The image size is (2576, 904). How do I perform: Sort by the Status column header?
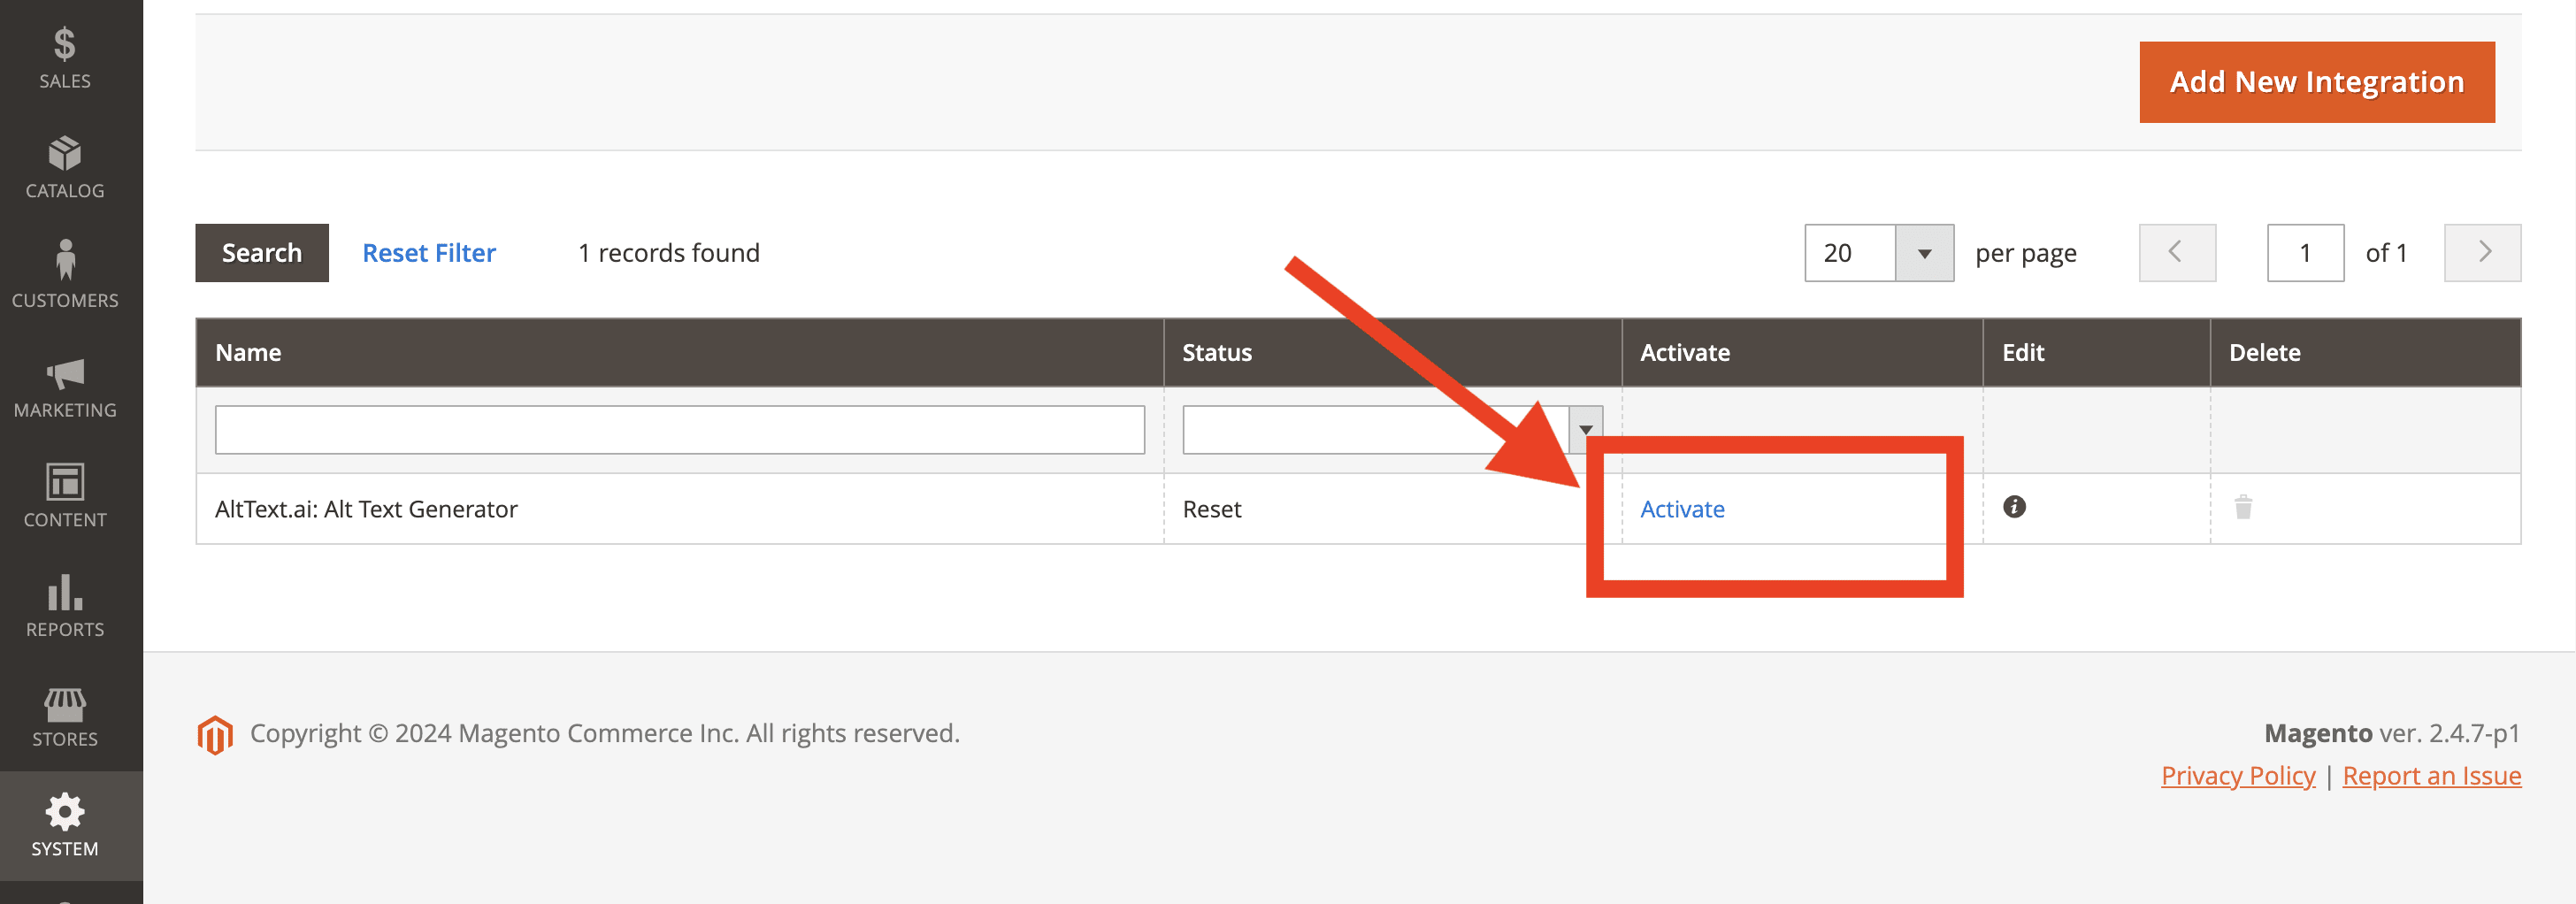pyautogui.click(x=1392, y=353)
